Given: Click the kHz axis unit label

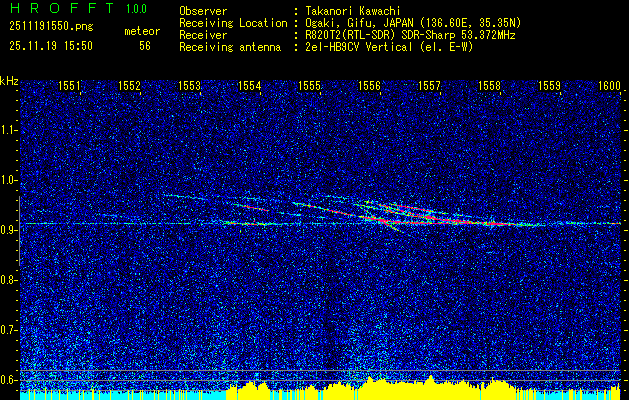Looking at the screenshot, I should pos(9,81).
